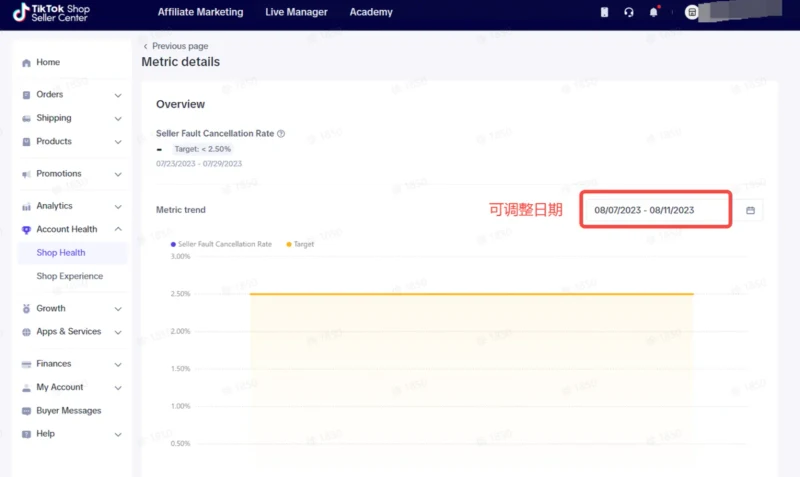
Task: Click the 'Metric trend' heading
Action: pyautogui.click(x=181, y=210)
